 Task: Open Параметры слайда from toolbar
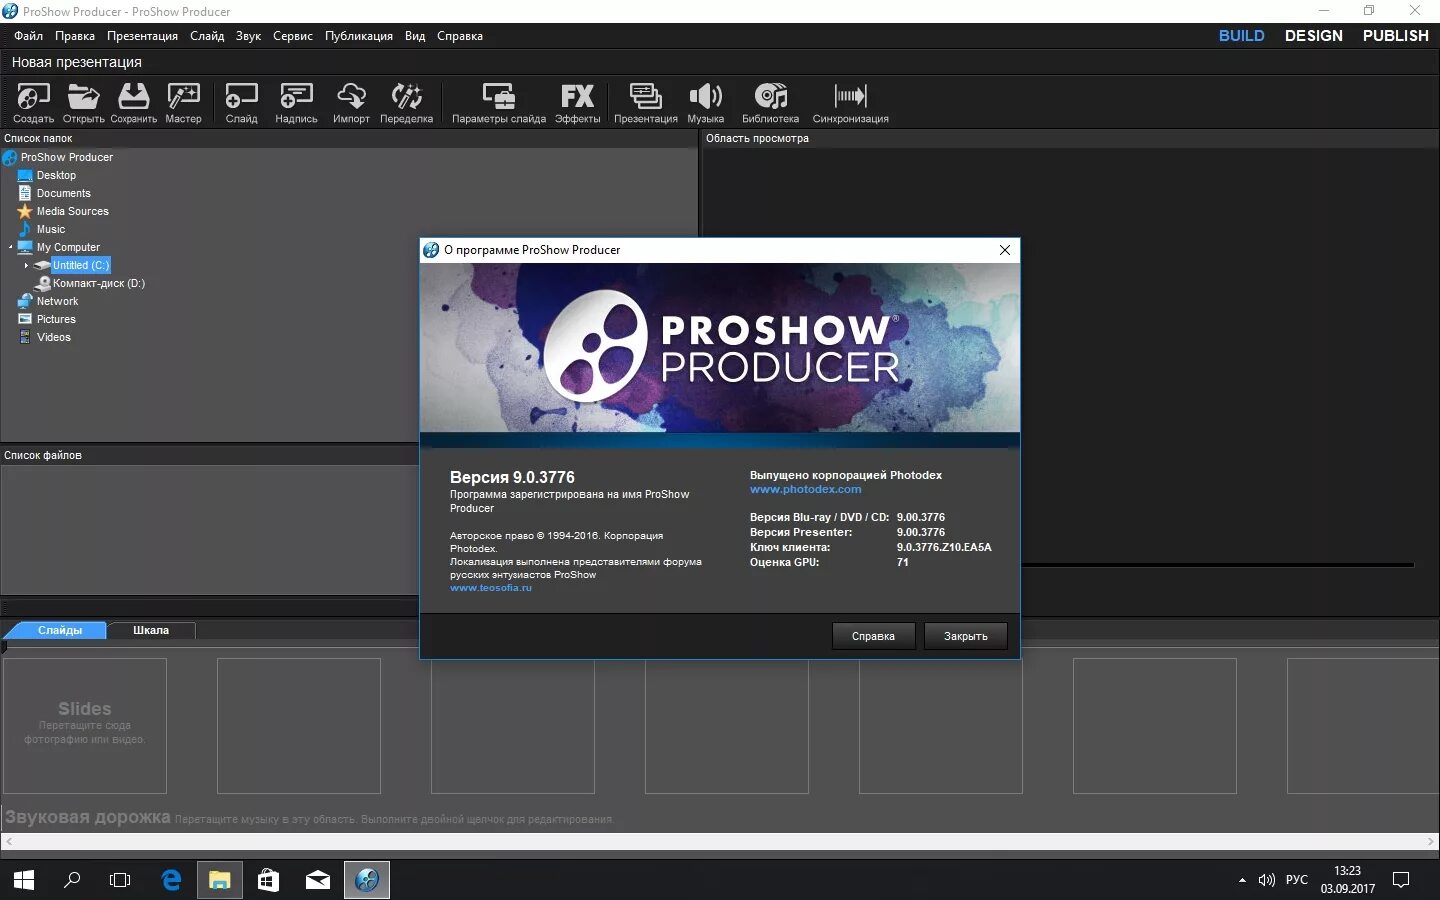(x=499, y=103)
